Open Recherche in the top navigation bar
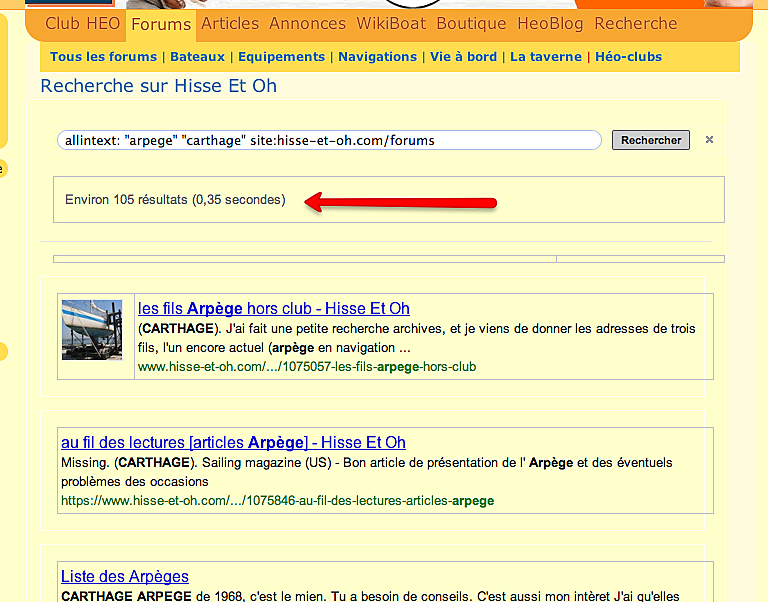This screenshot has height=602, width=768. point(635,24)
